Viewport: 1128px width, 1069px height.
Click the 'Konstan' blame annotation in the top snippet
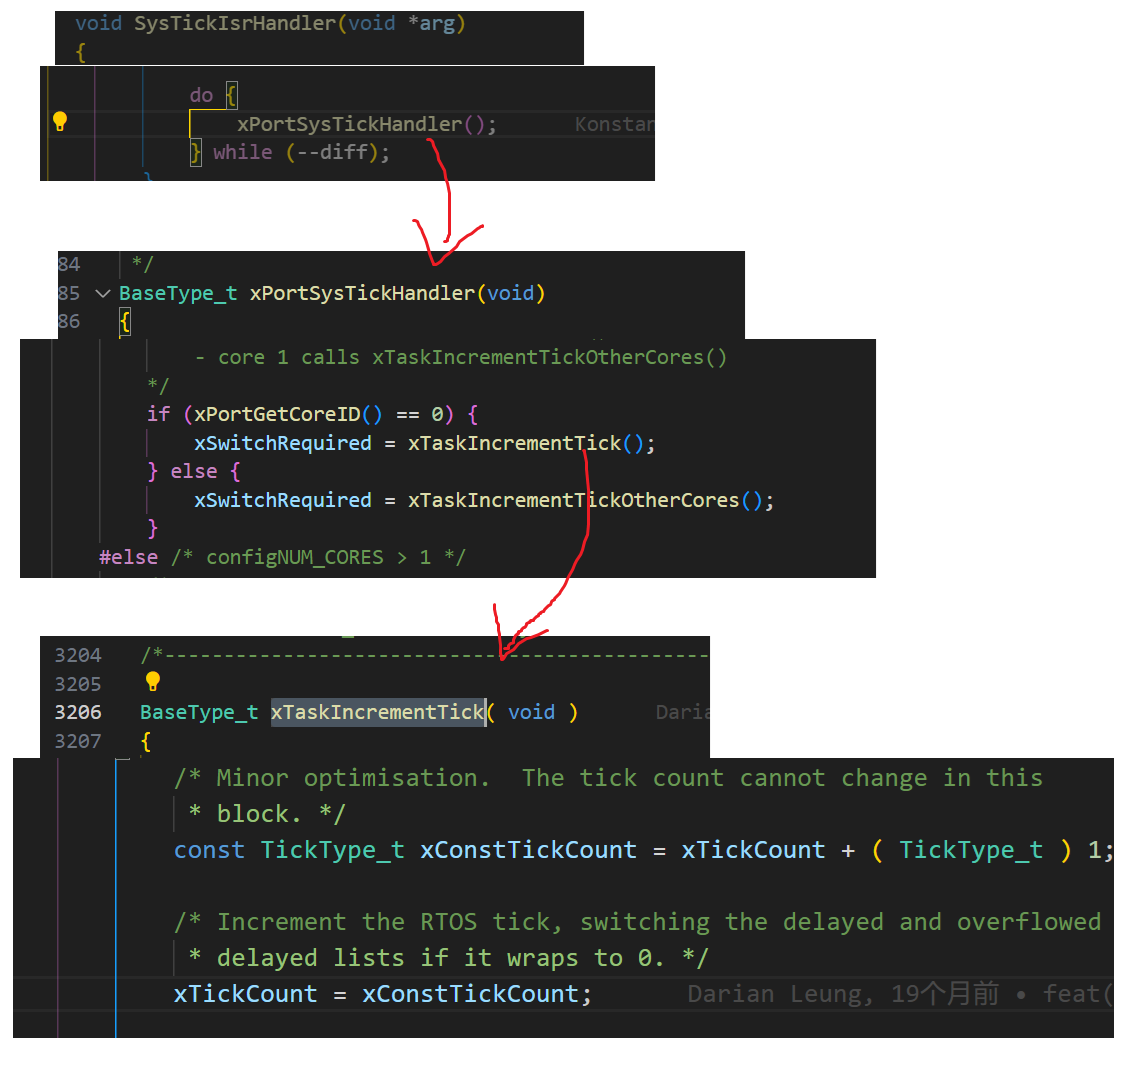tap(614, 124)
